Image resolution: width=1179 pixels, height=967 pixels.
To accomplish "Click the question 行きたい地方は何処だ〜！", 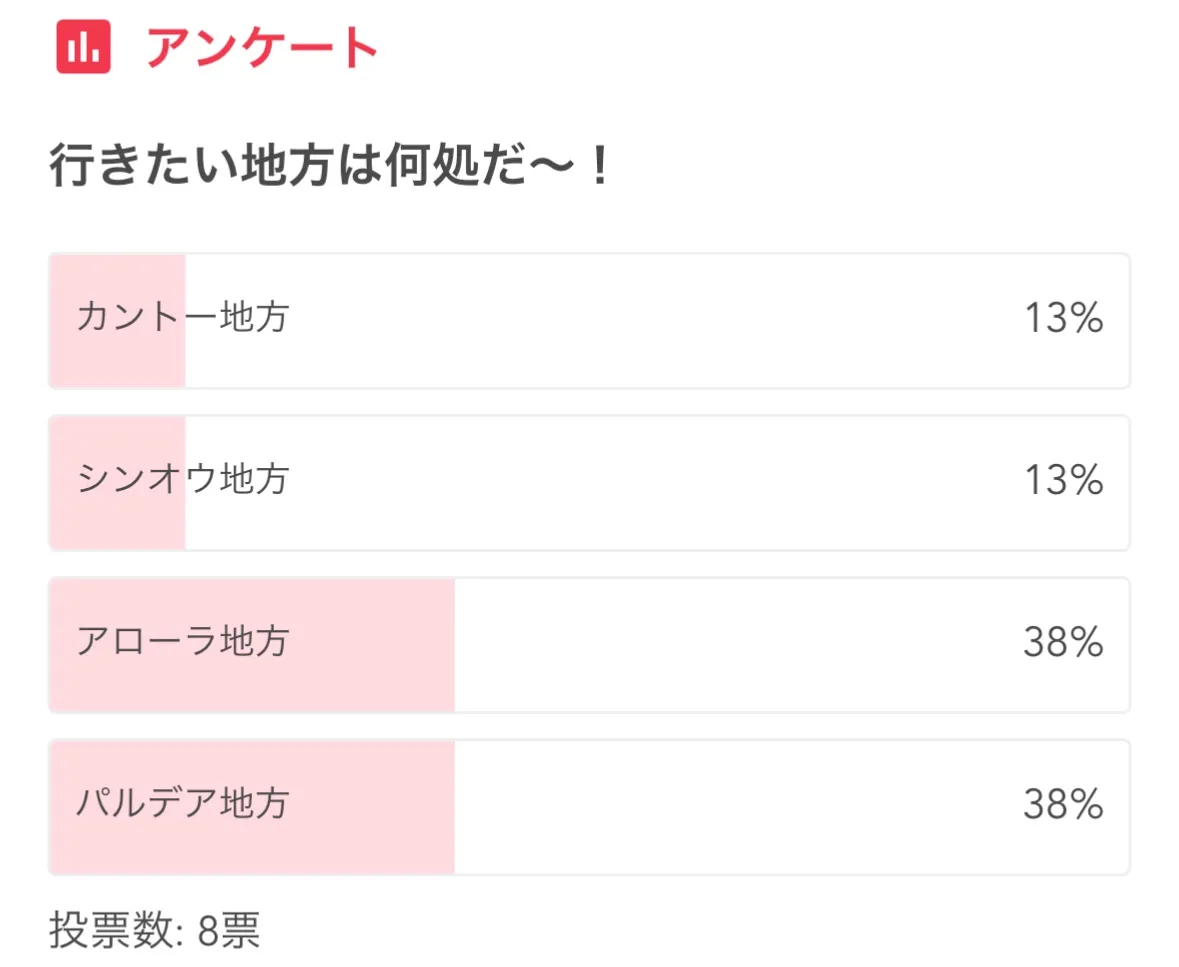I will point(329,168).
